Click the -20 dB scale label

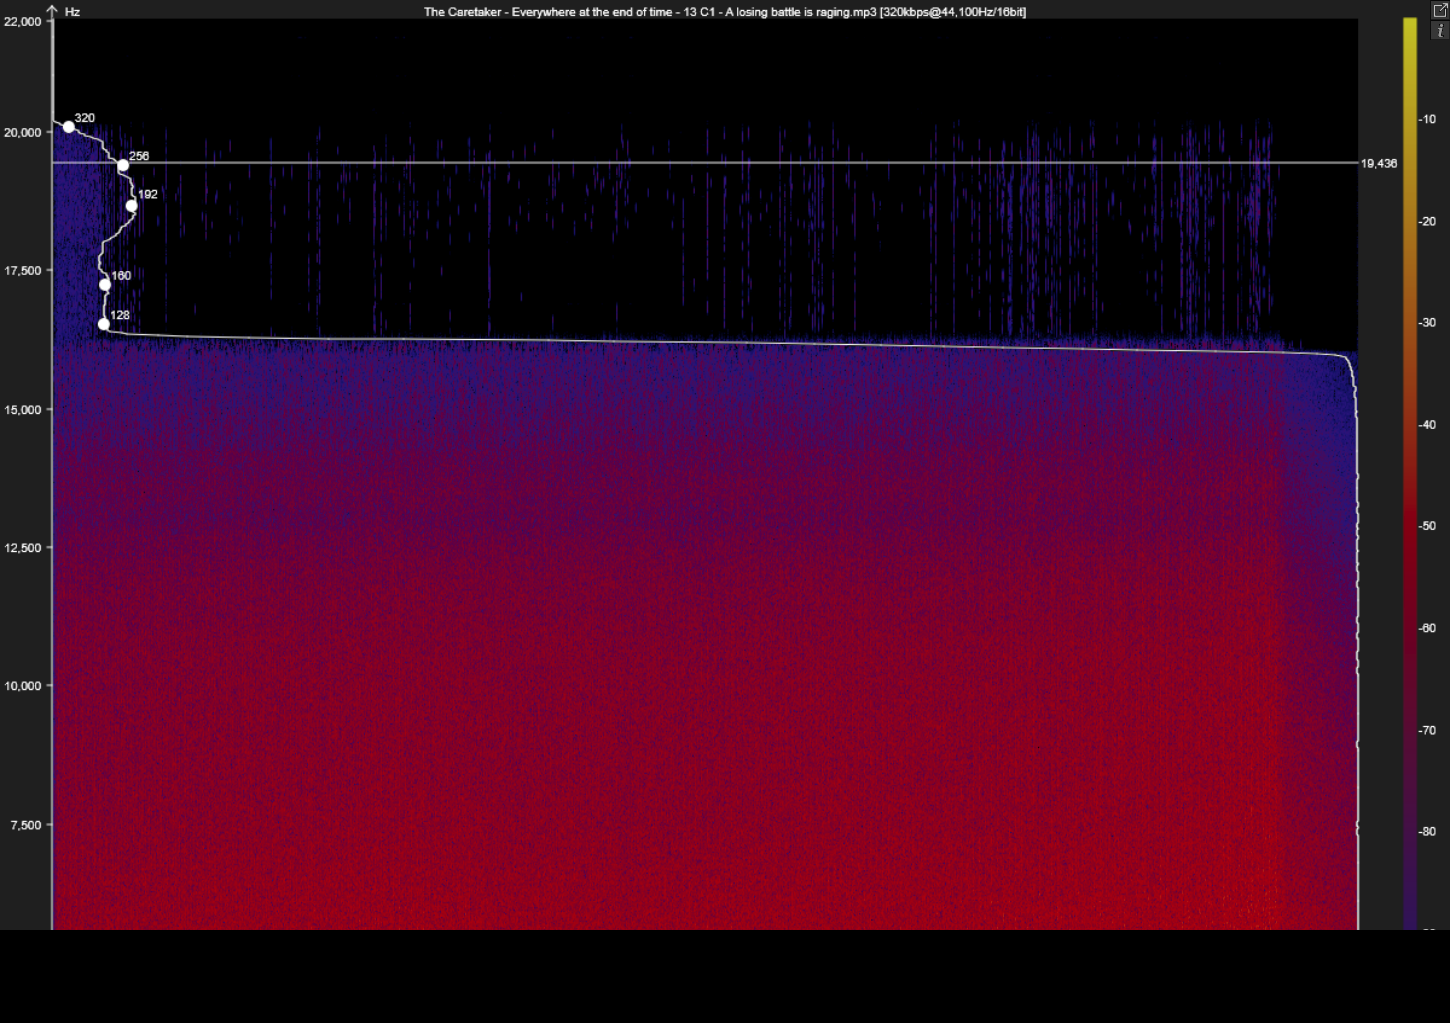click(1427, 221)
